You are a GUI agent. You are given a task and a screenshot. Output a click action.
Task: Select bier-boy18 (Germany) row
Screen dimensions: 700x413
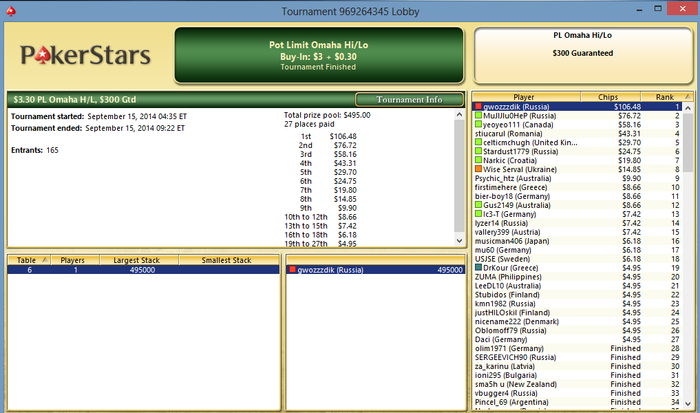[577, 196]
